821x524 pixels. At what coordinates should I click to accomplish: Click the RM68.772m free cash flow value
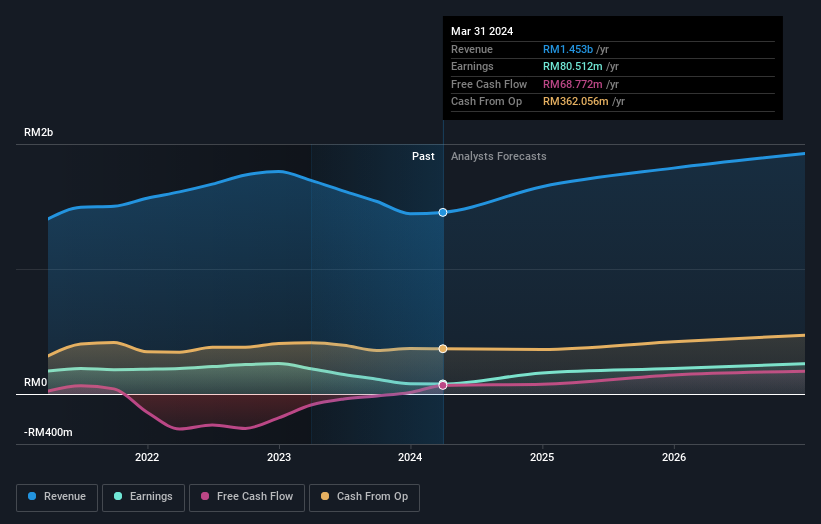coord(573,84)
